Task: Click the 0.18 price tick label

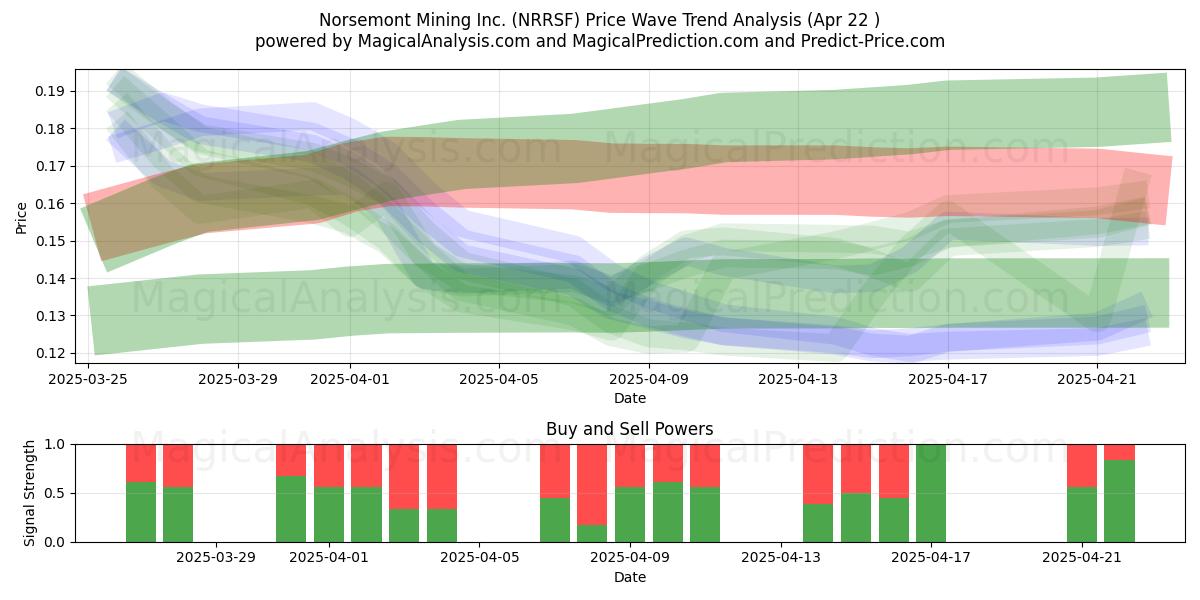Action: pos(51,129)
